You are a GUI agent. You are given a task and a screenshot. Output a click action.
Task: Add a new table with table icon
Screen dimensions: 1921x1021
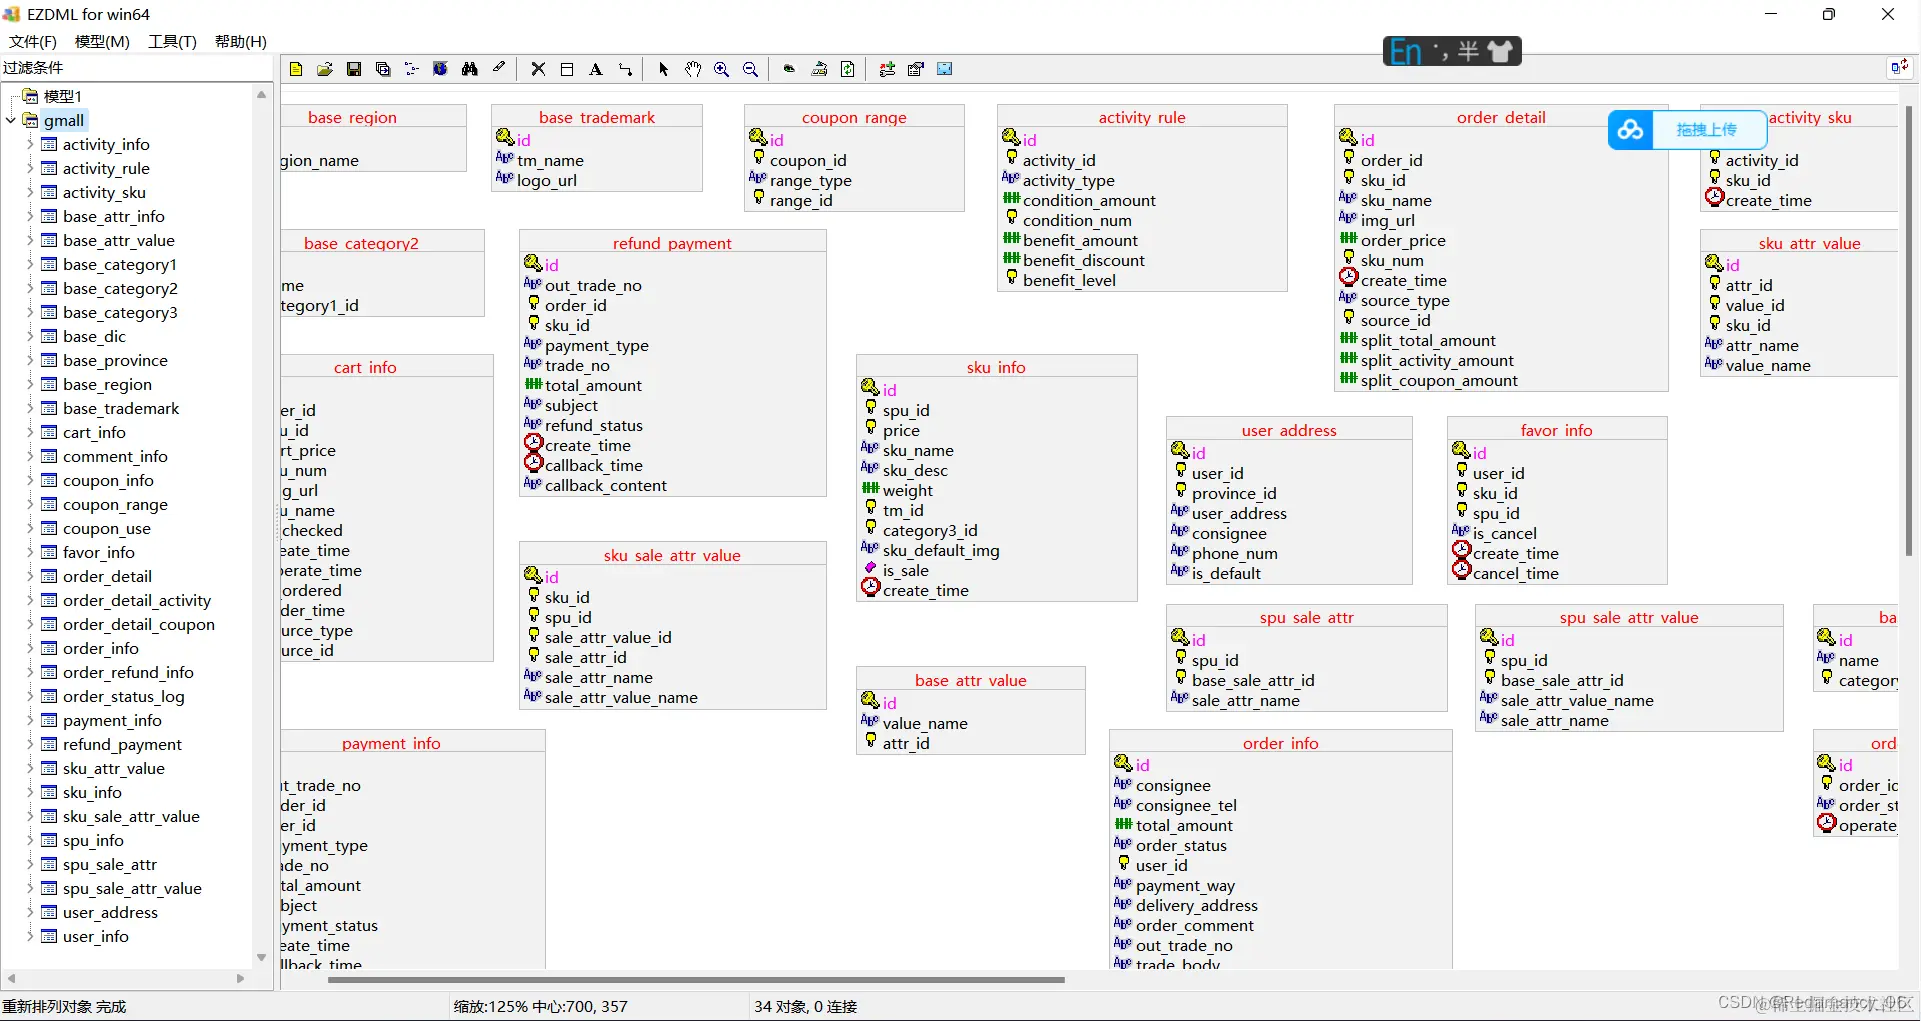(x=567, y=69)
